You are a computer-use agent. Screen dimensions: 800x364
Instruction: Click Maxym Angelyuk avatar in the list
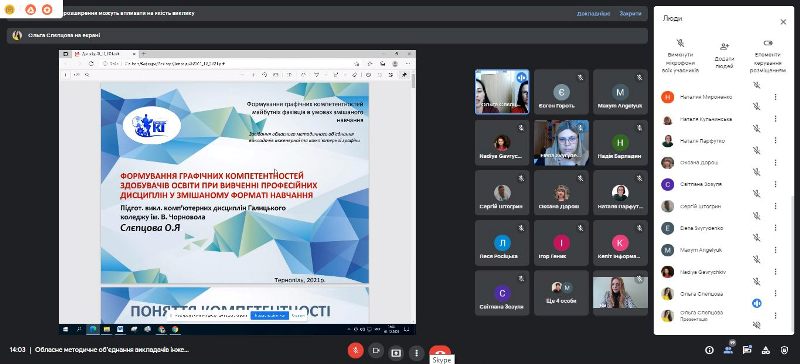click(667, 250)
